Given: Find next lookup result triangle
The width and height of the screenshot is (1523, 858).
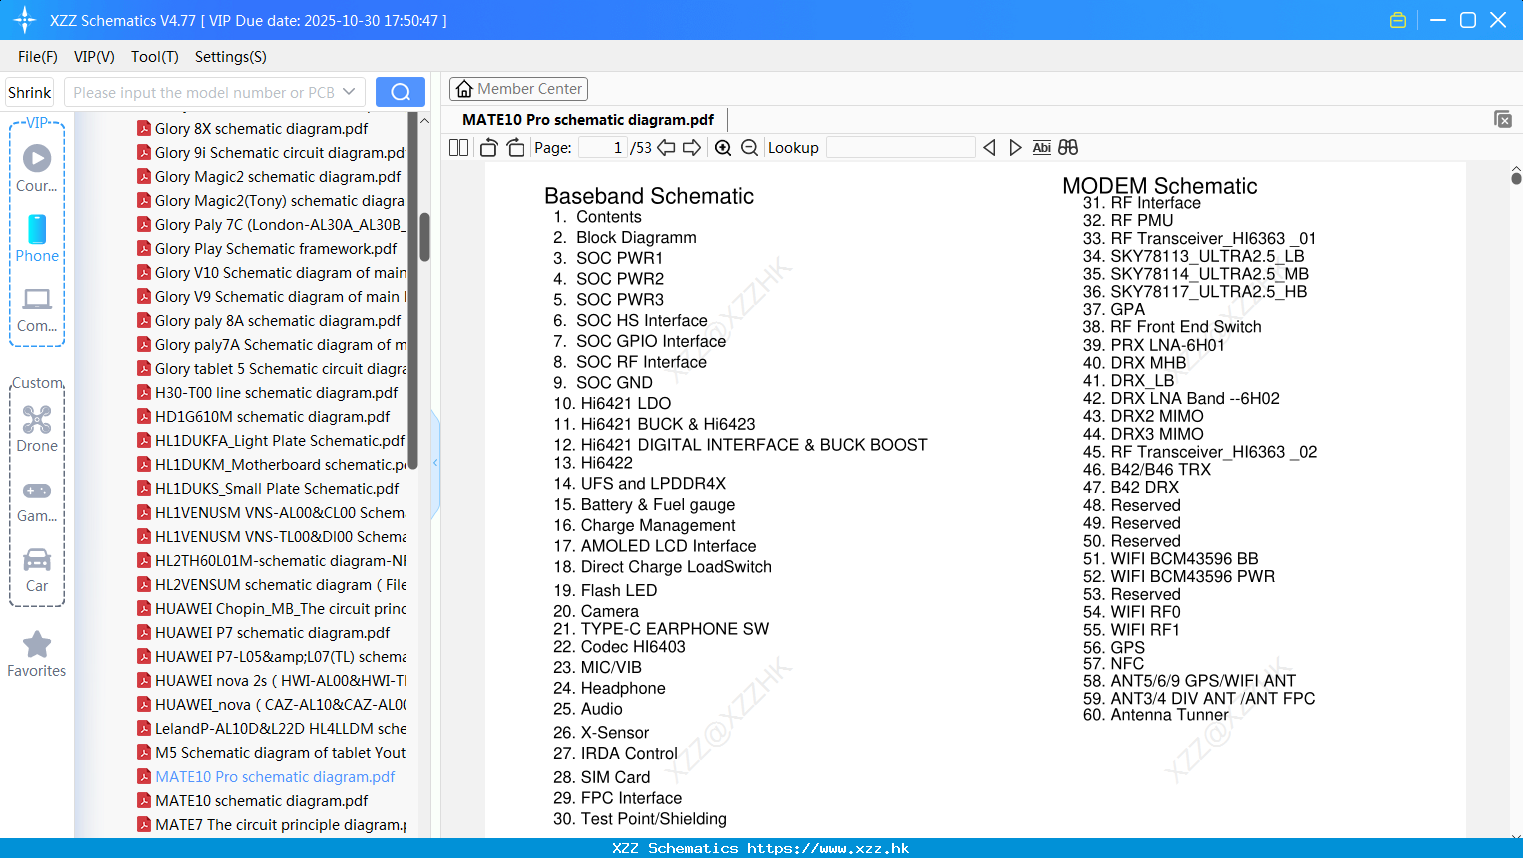Looking at the screenshot, I should click(x=1015, y=148).
